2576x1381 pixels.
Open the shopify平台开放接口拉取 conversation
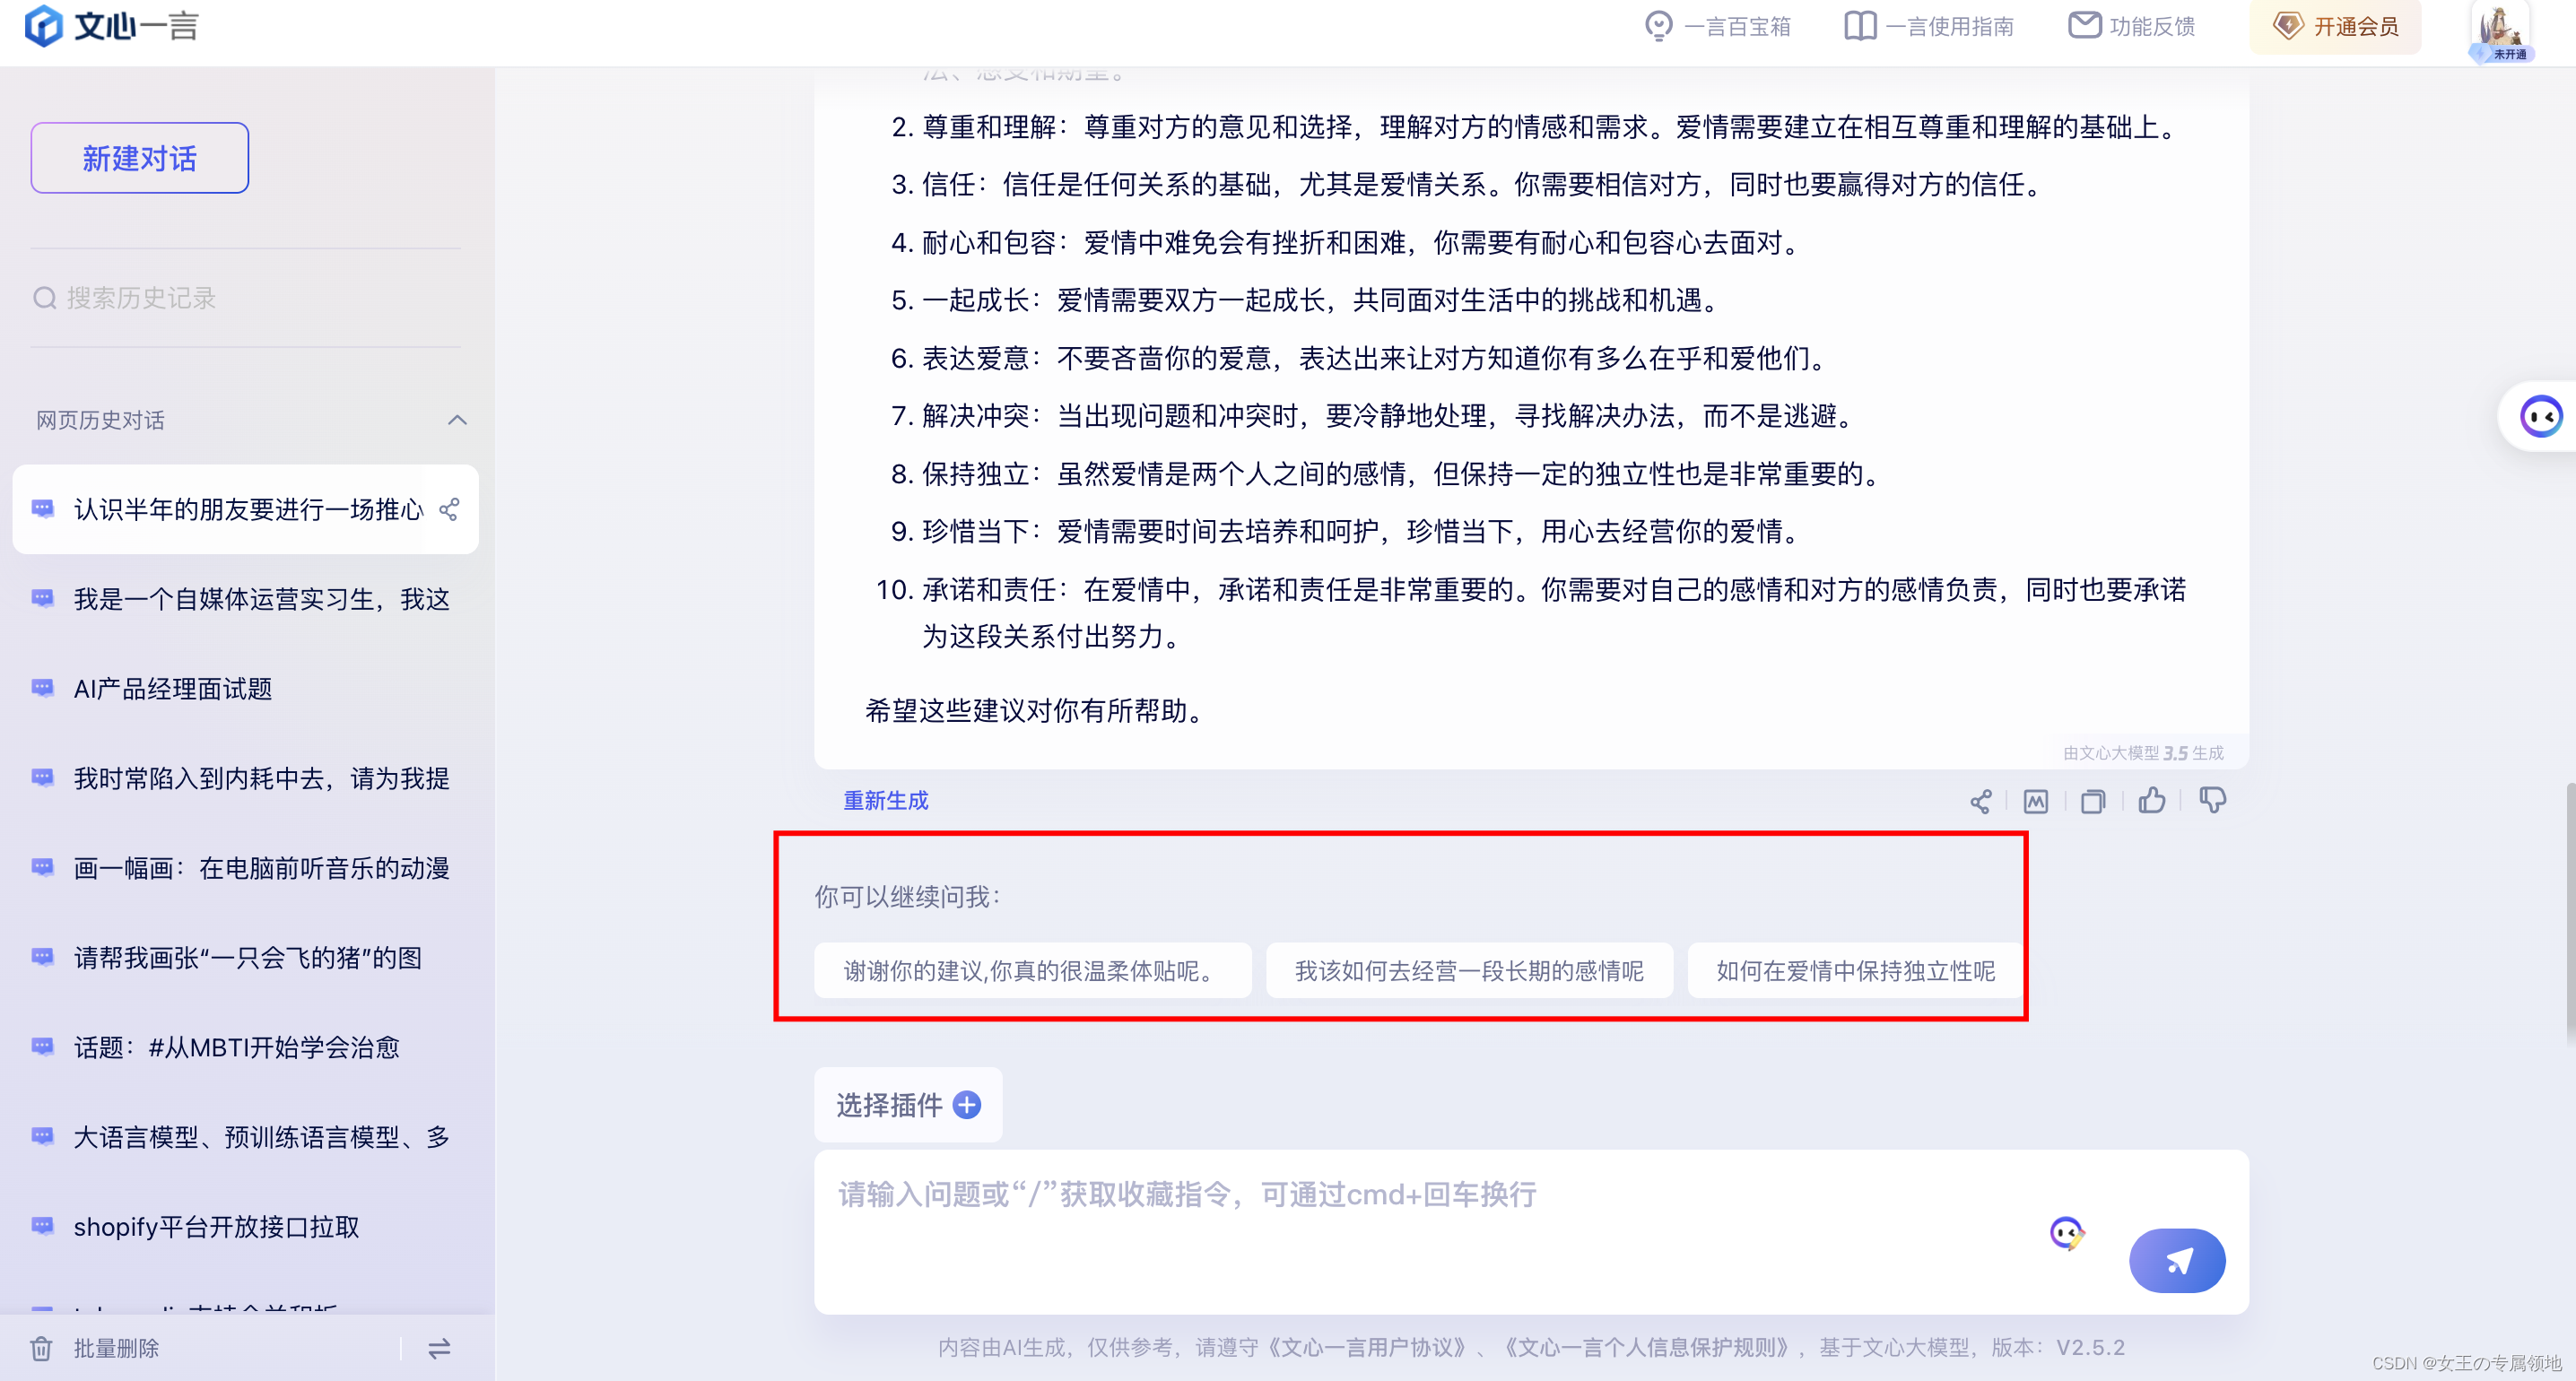[x=216, y=1227]
